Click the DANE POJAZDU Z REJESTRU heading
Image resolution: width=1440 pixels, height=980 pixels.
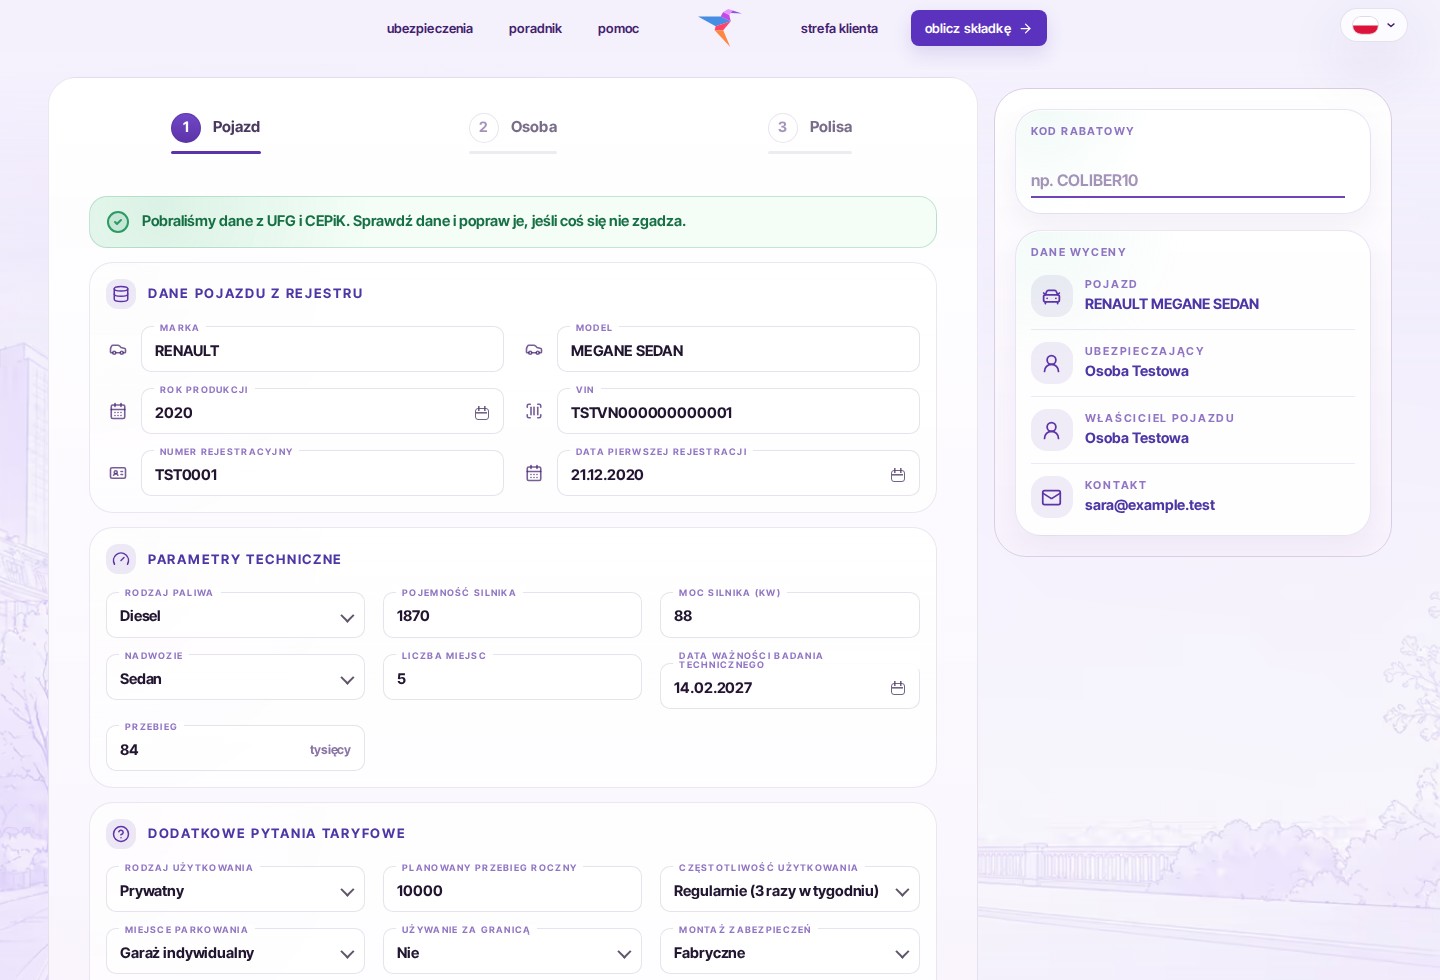pyautogui.click(x=255, y=294)
